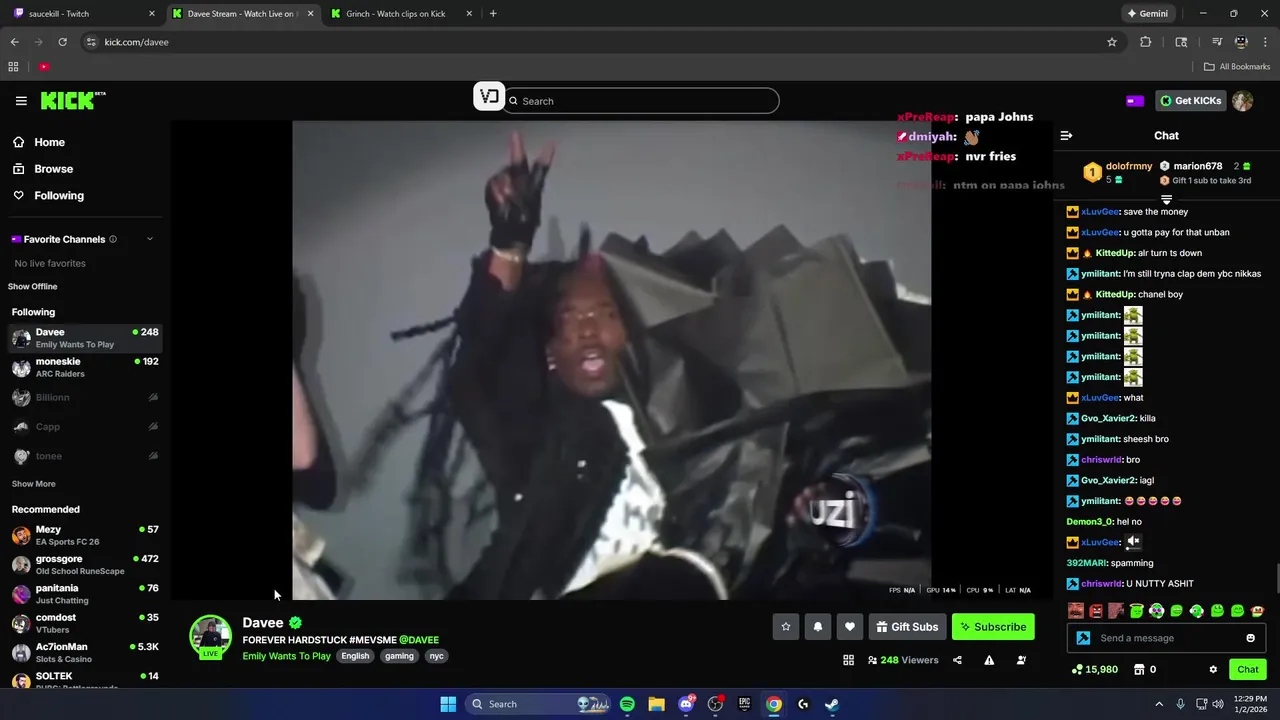Open the comdost recommended channel

click(x=85, y=623)
